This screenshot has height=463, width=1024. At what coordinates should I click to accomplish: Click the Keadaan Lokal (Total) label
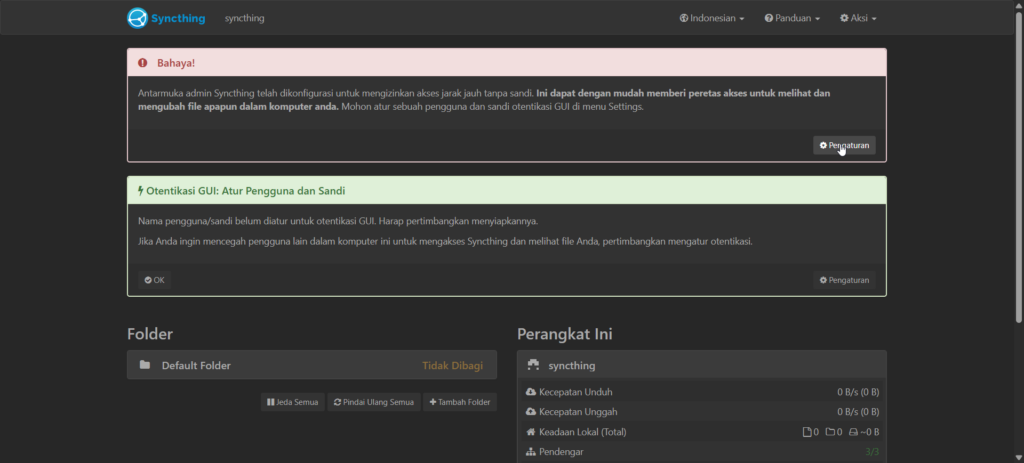tap(583, 432)
